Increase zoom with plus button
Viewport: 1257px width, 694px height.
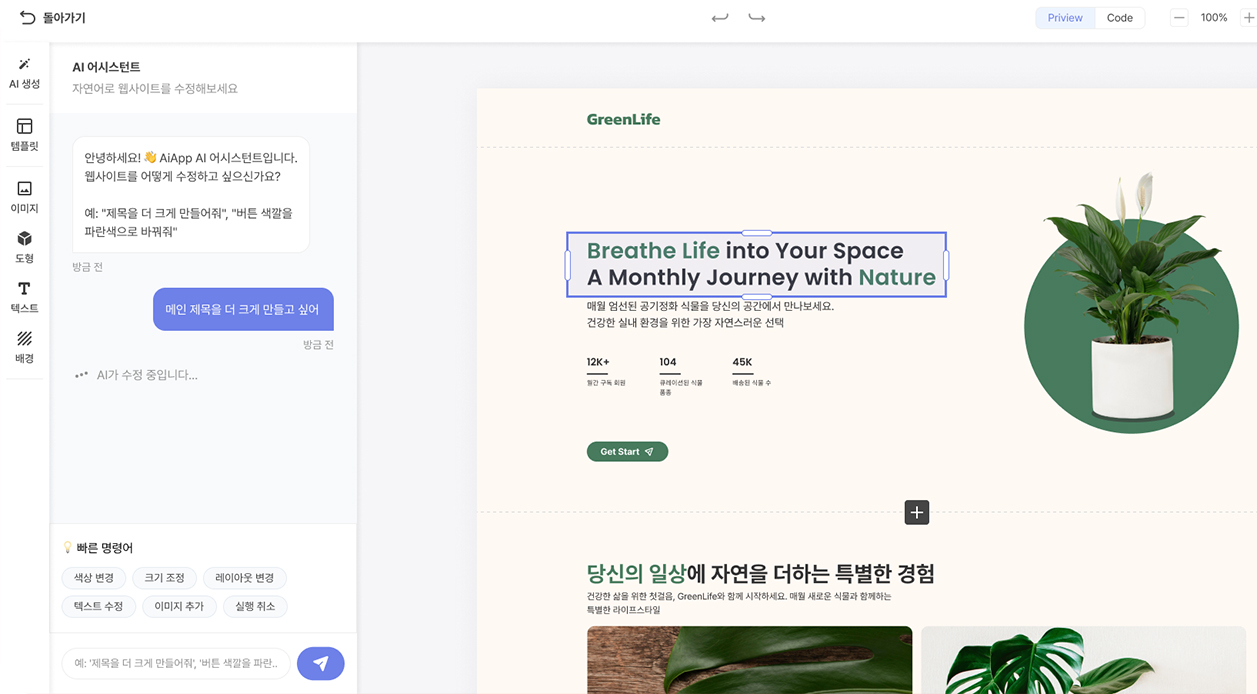pos(1248,18)
